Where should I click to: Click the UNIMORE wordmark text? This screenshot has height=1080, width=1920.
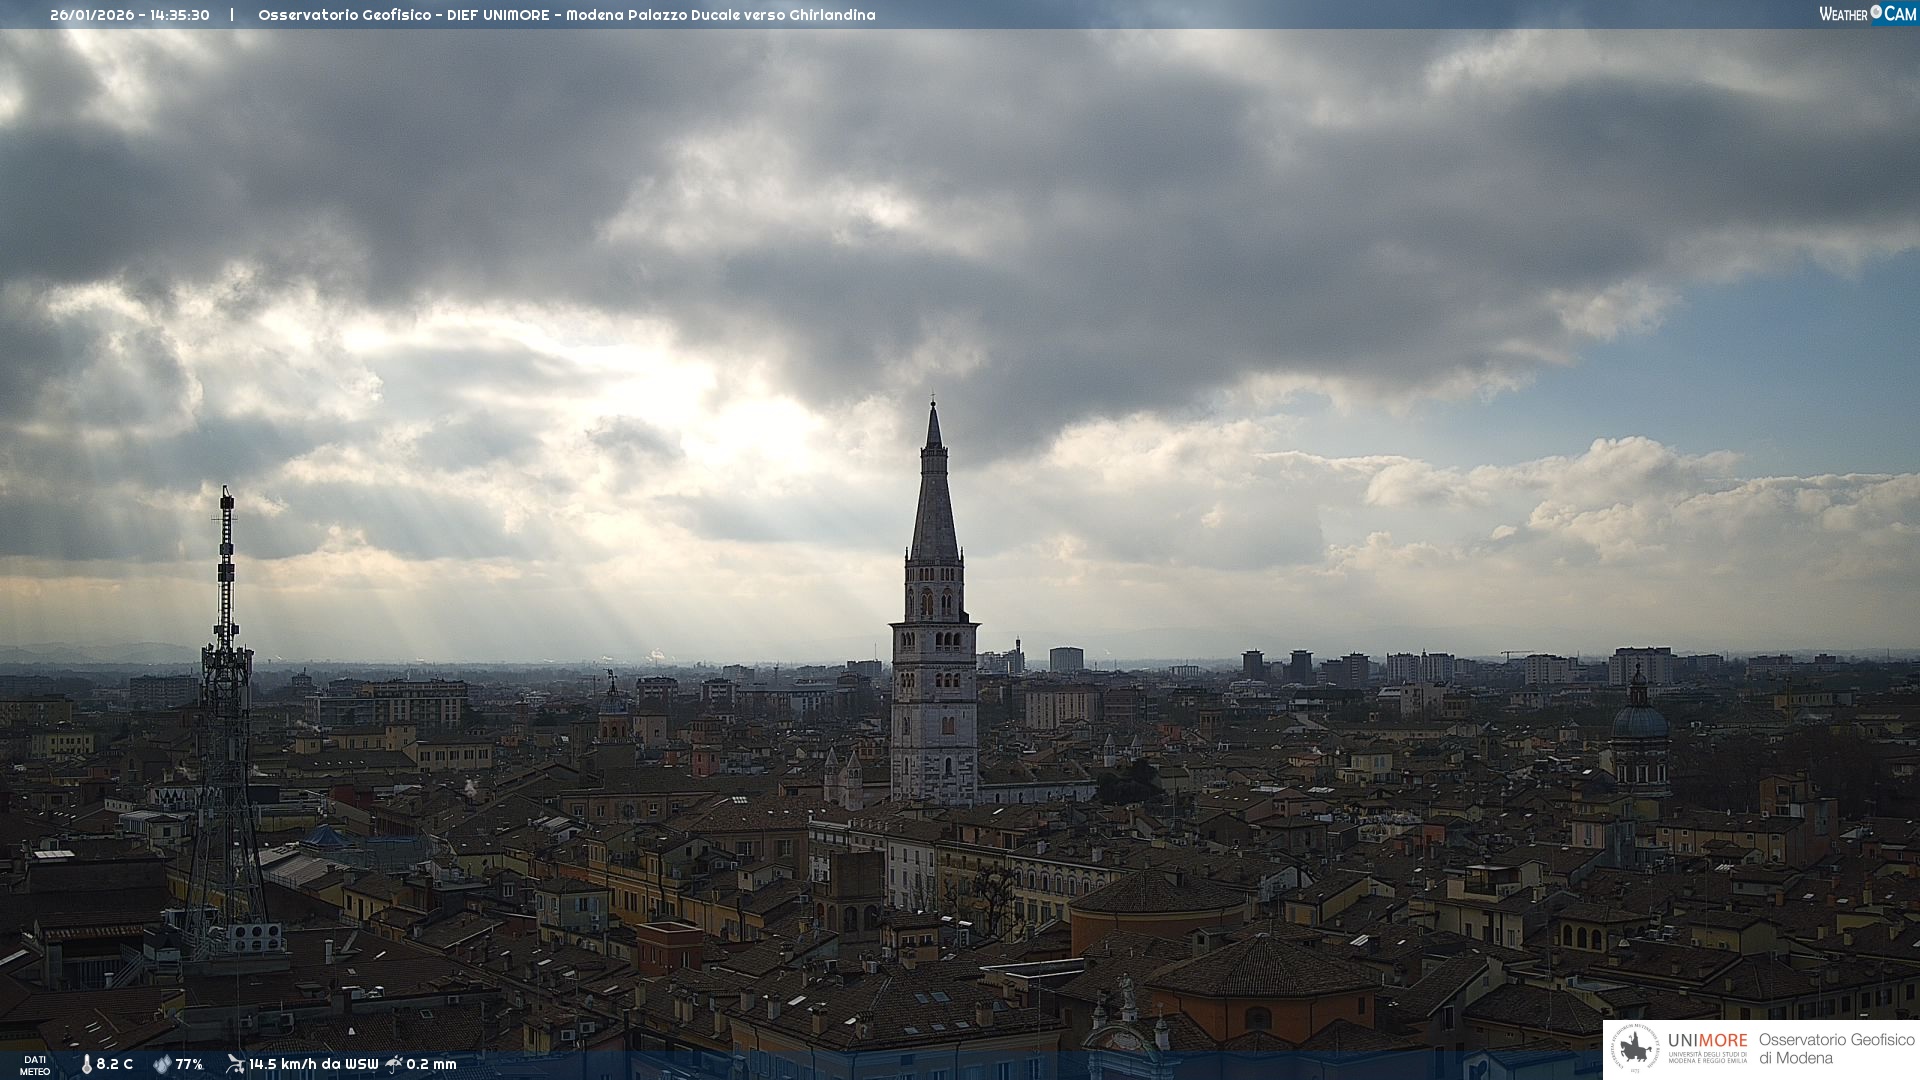pyautogui.click(x=1707, y=1040)
